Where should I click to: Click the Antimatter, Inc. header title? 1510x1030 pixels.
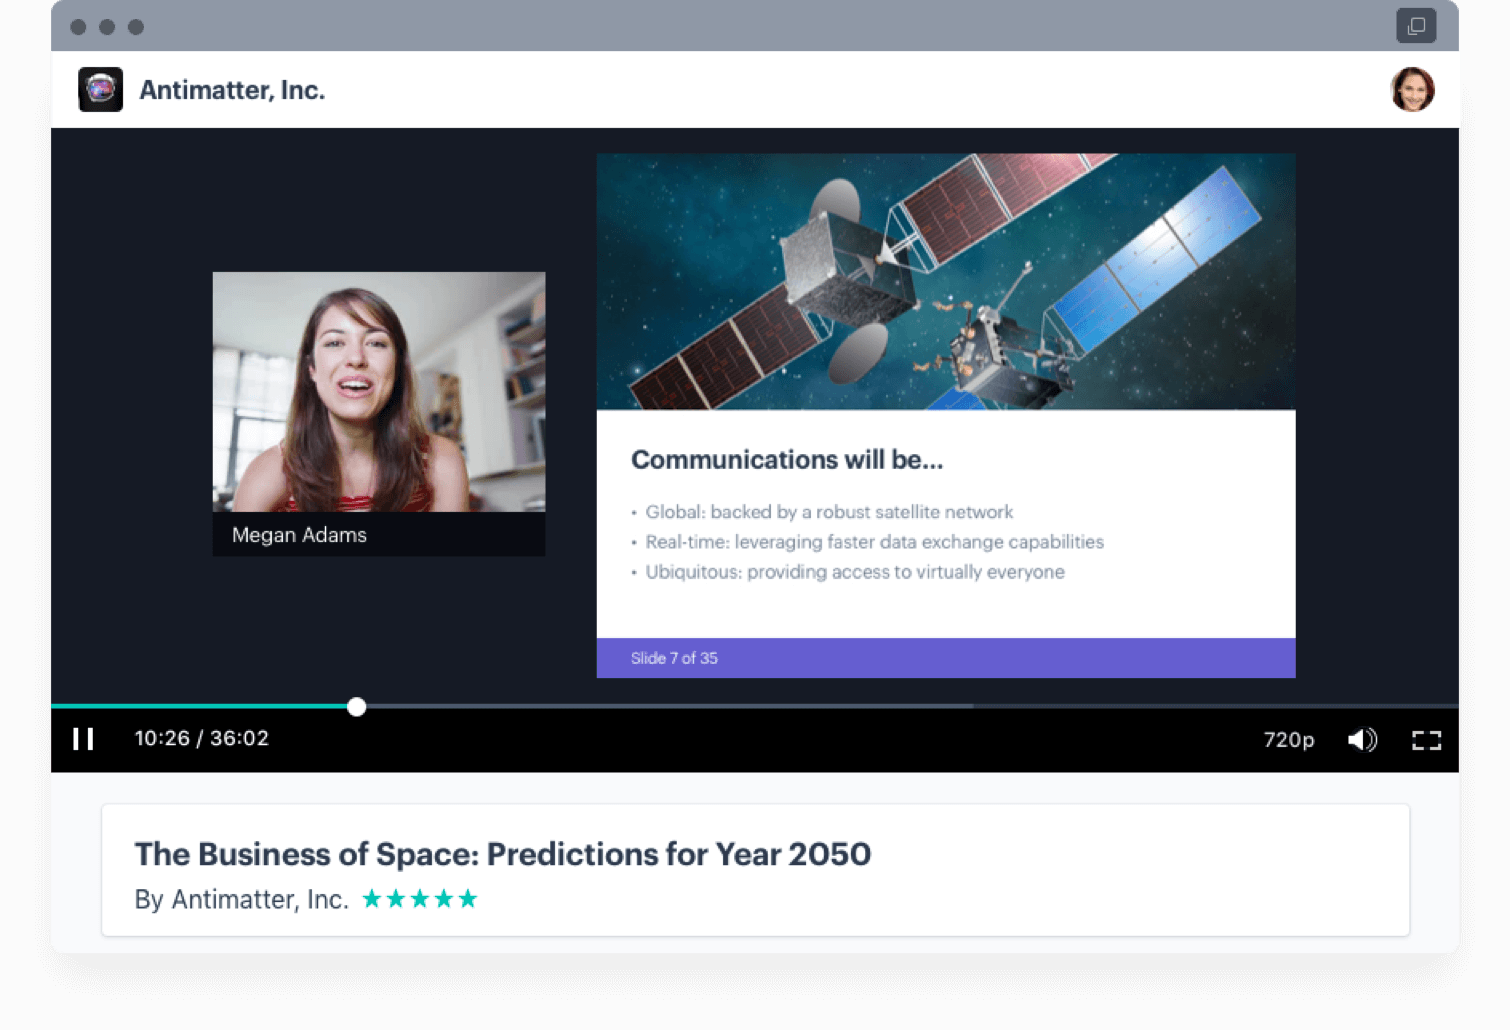click(232, 90)
